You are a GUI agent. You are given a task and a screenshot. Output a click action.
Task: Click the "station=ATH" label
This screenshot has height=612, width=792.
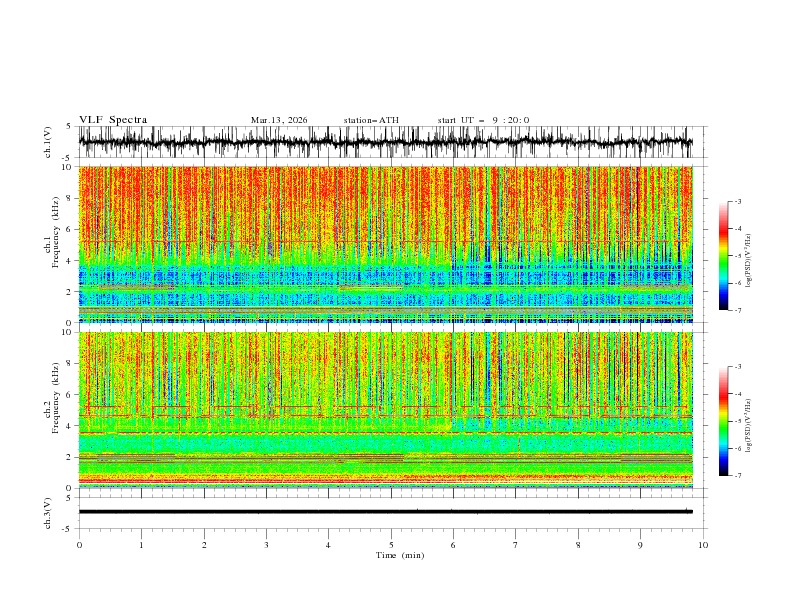tap(371, 120)
